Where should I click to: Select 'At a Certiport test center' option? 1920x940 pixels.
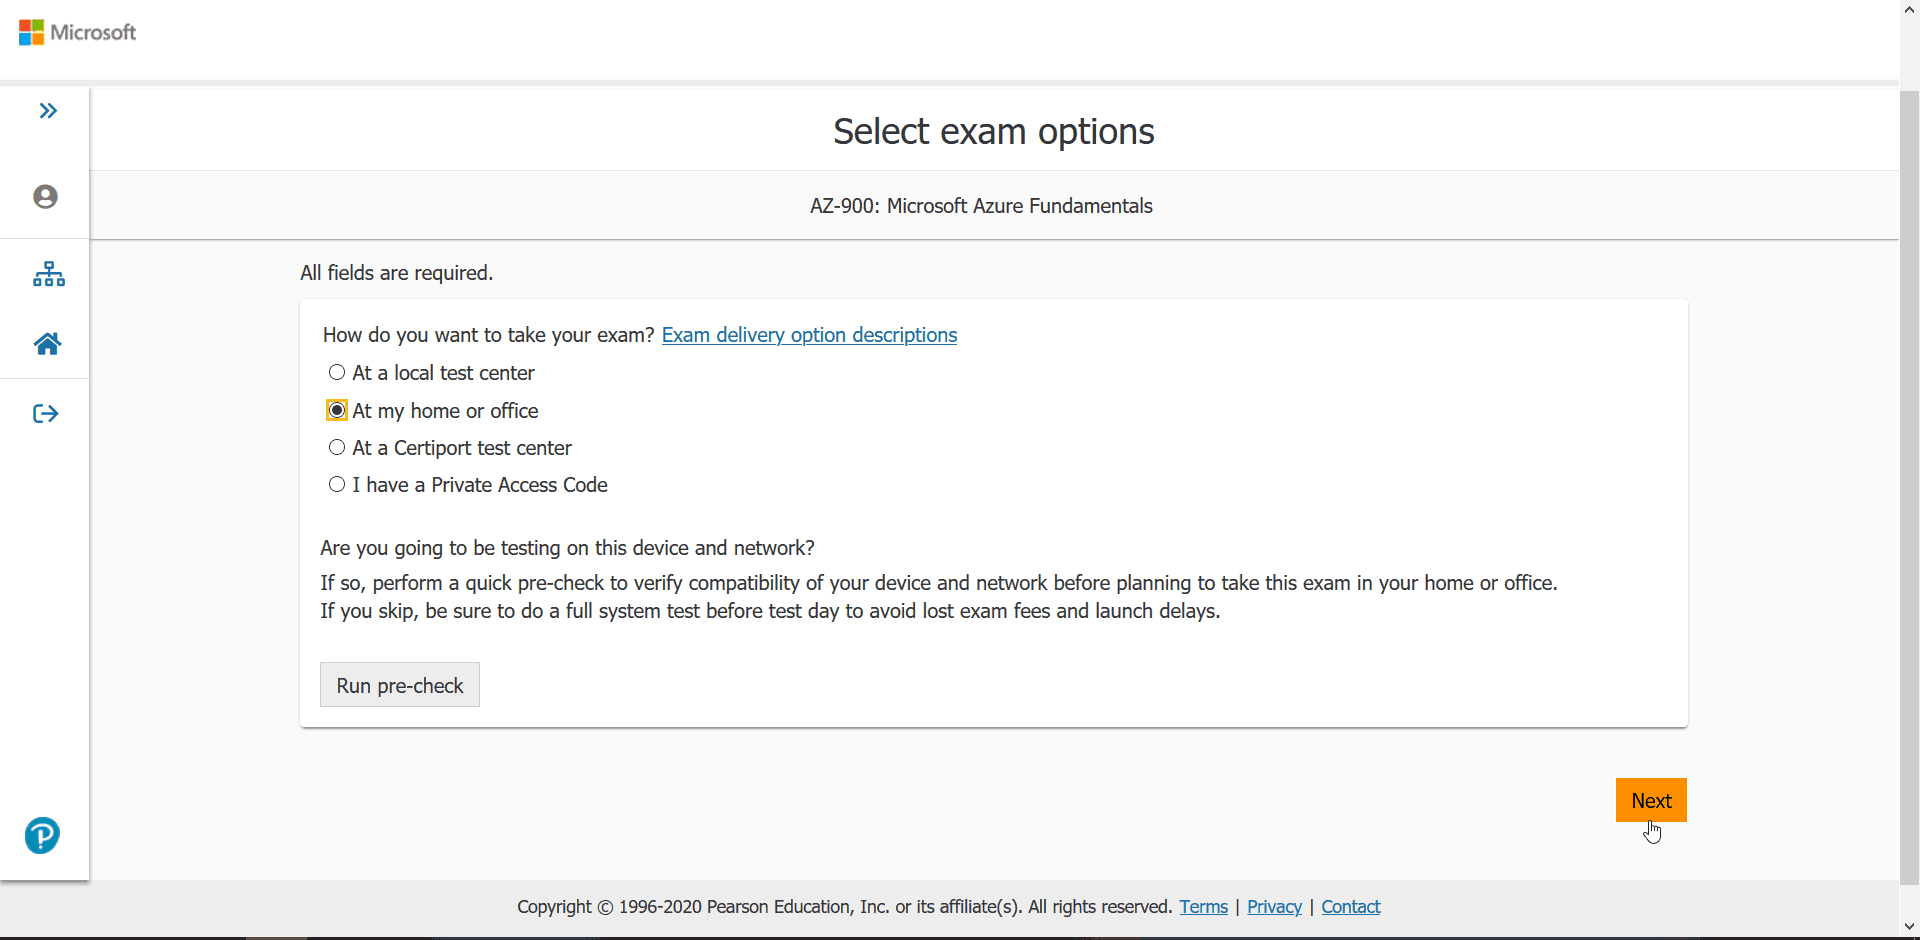tap(337, 446)
